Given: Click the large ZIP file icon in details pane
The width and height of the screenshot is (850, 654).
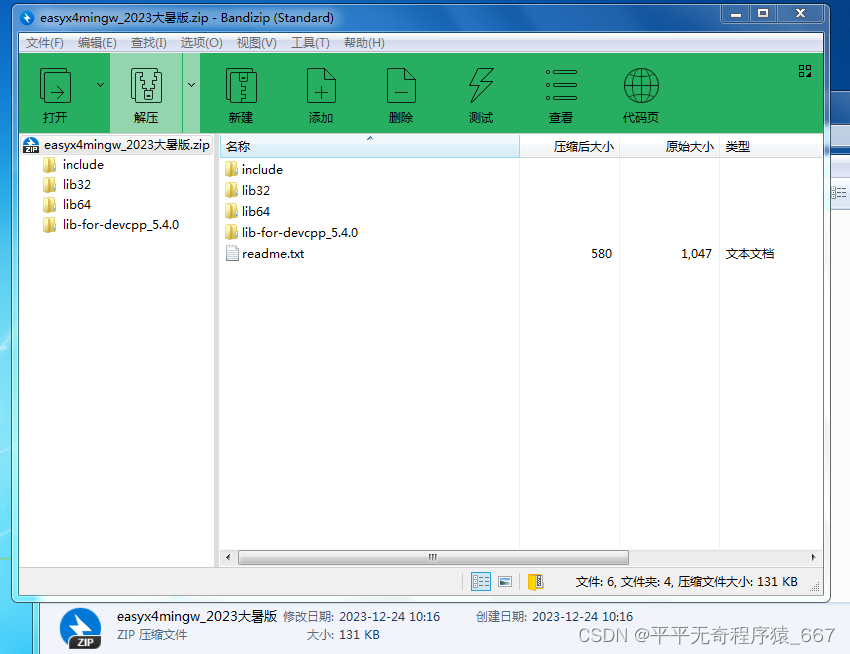Looking at the screenshot, I should click(x=81, y=628).
